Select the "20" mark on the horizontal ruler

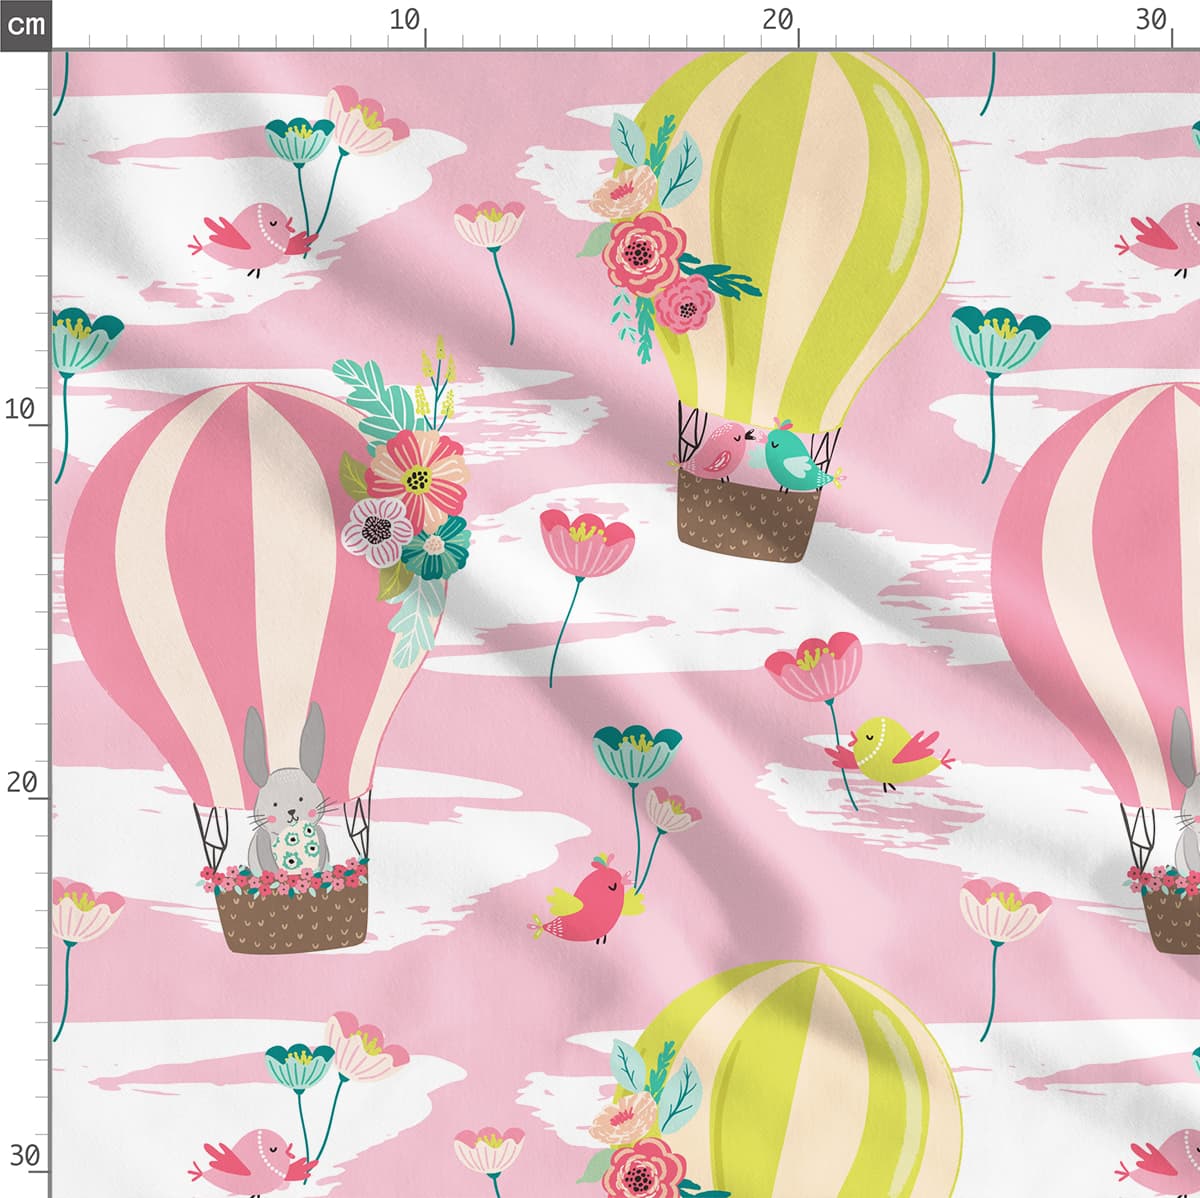pos(777,19)
